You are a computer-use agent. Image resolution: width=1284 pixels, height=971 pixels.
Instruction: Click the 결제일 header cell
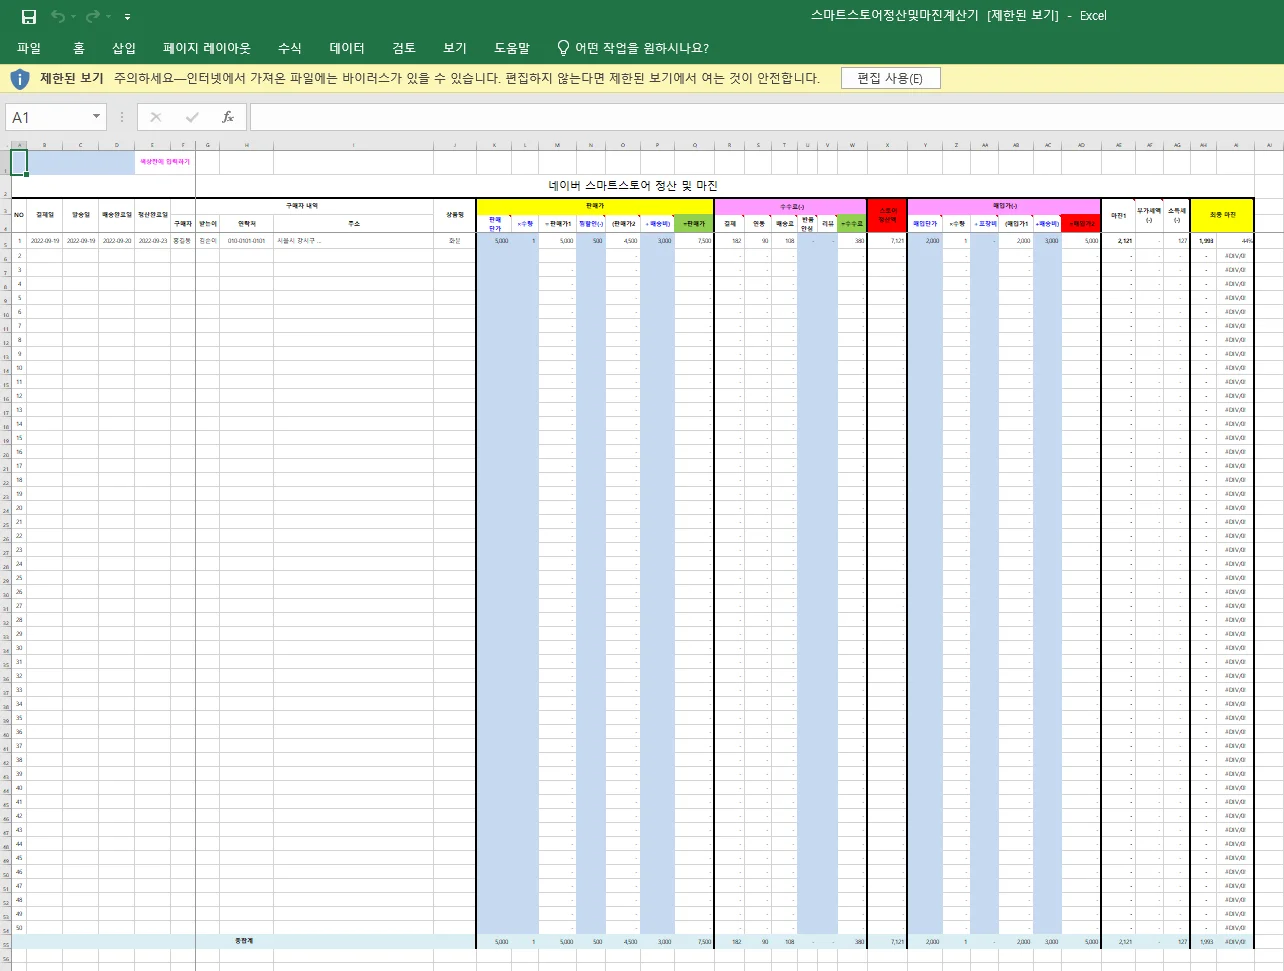point(45,215)
